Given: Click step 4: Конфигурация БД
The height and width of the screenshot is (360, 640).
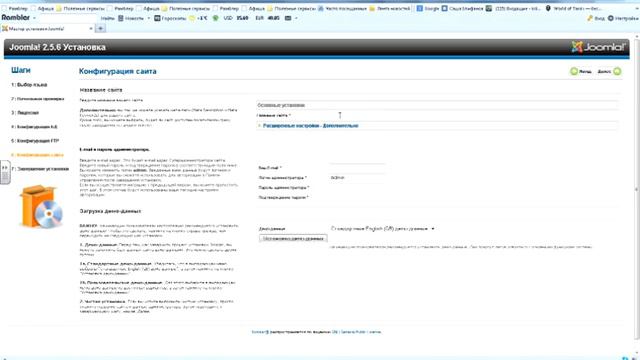Looking at the screenshot, I should point(34,127).
